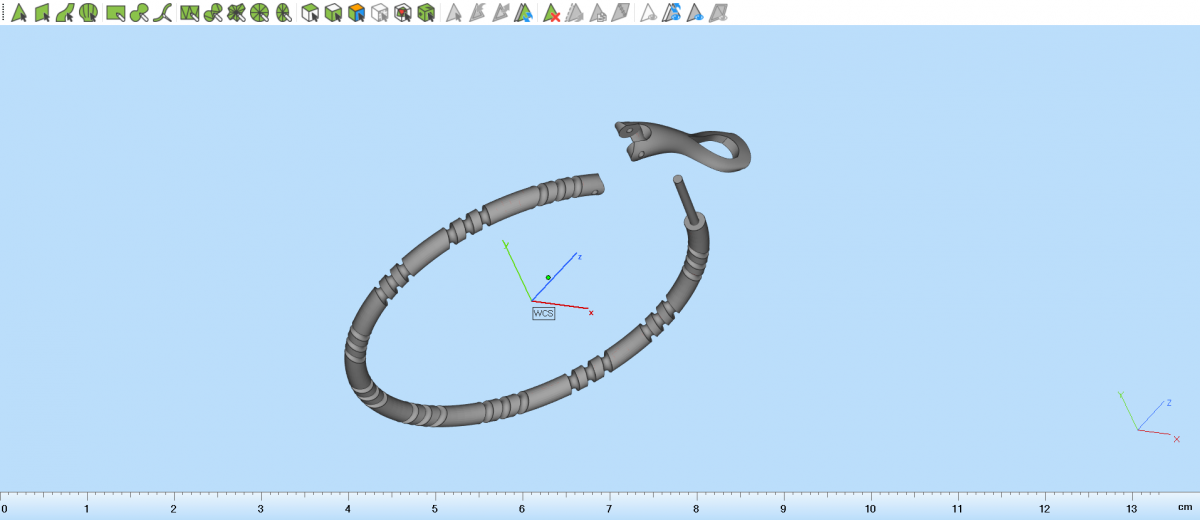Select the first green triangle selection tool
1200x520 pixels.
18,13
